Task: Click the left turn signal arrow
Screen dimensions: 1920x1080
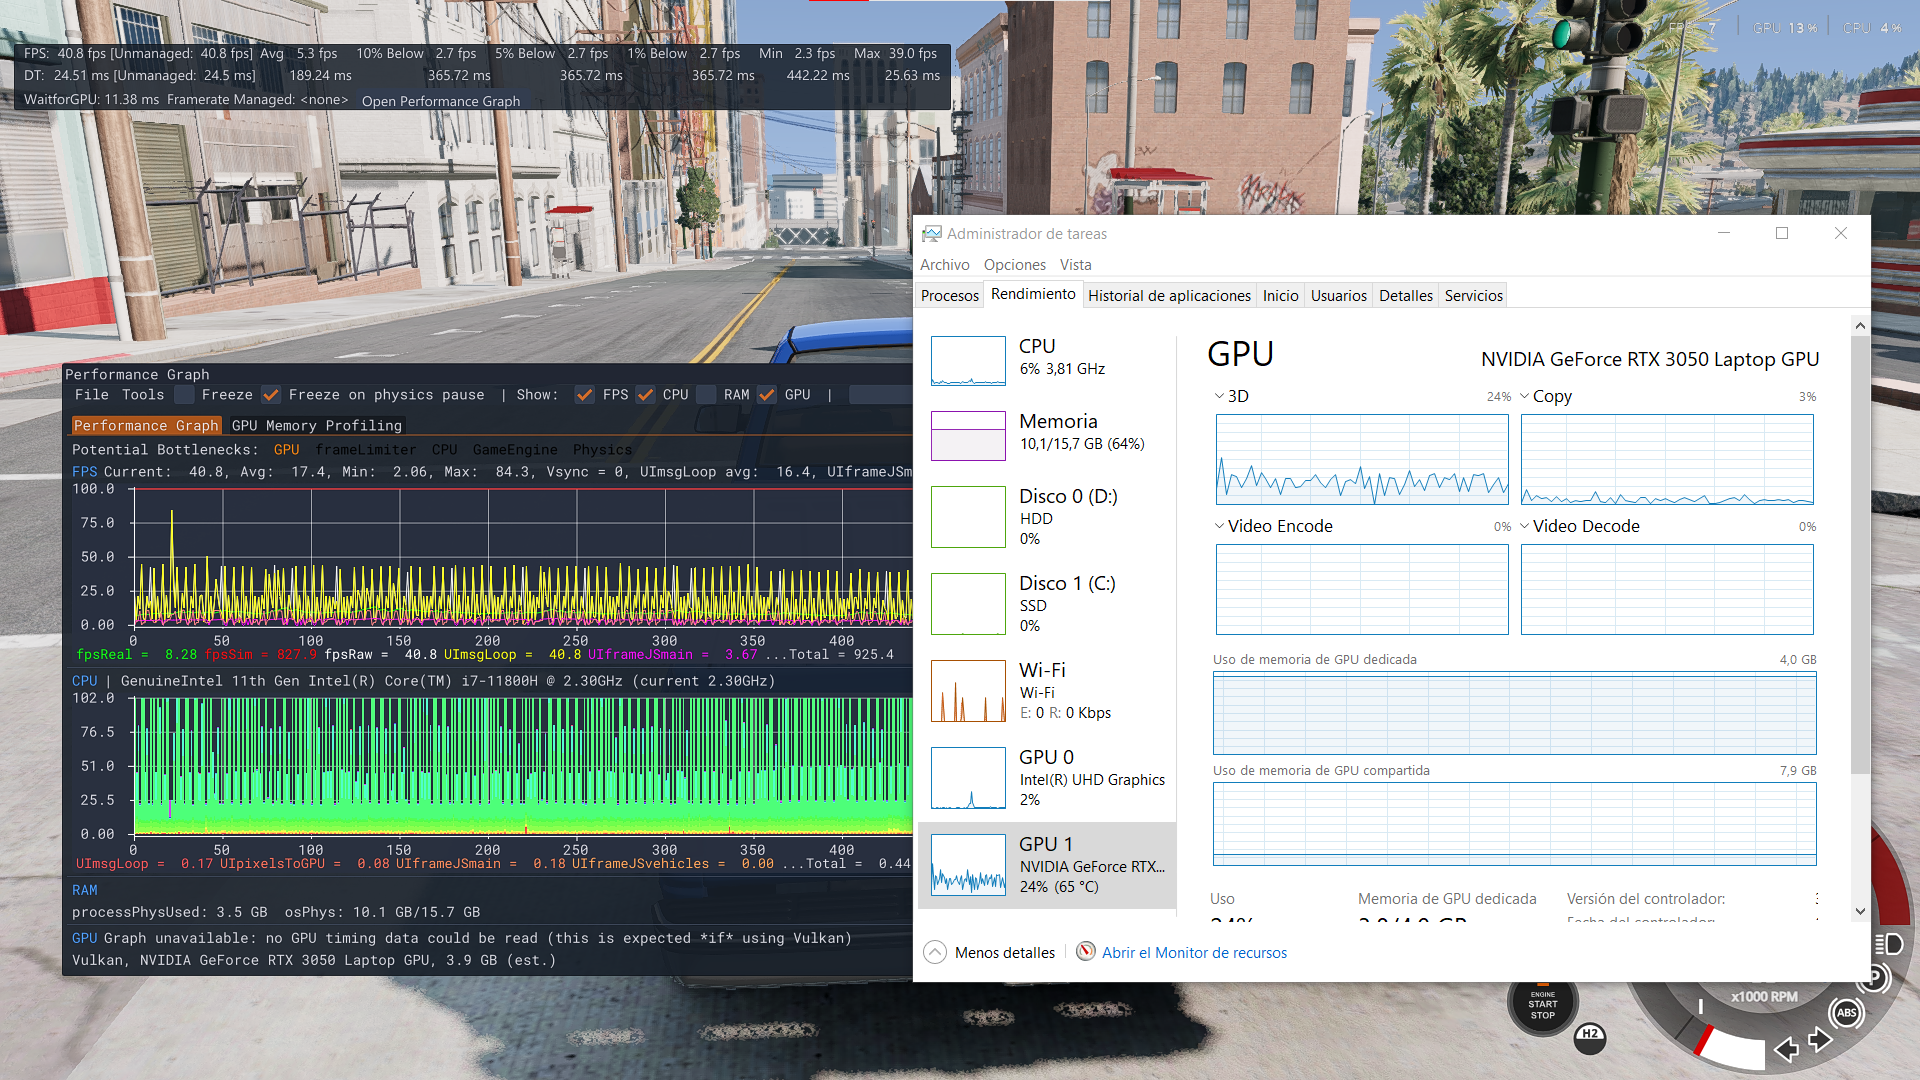Action: point(1786,1049)
